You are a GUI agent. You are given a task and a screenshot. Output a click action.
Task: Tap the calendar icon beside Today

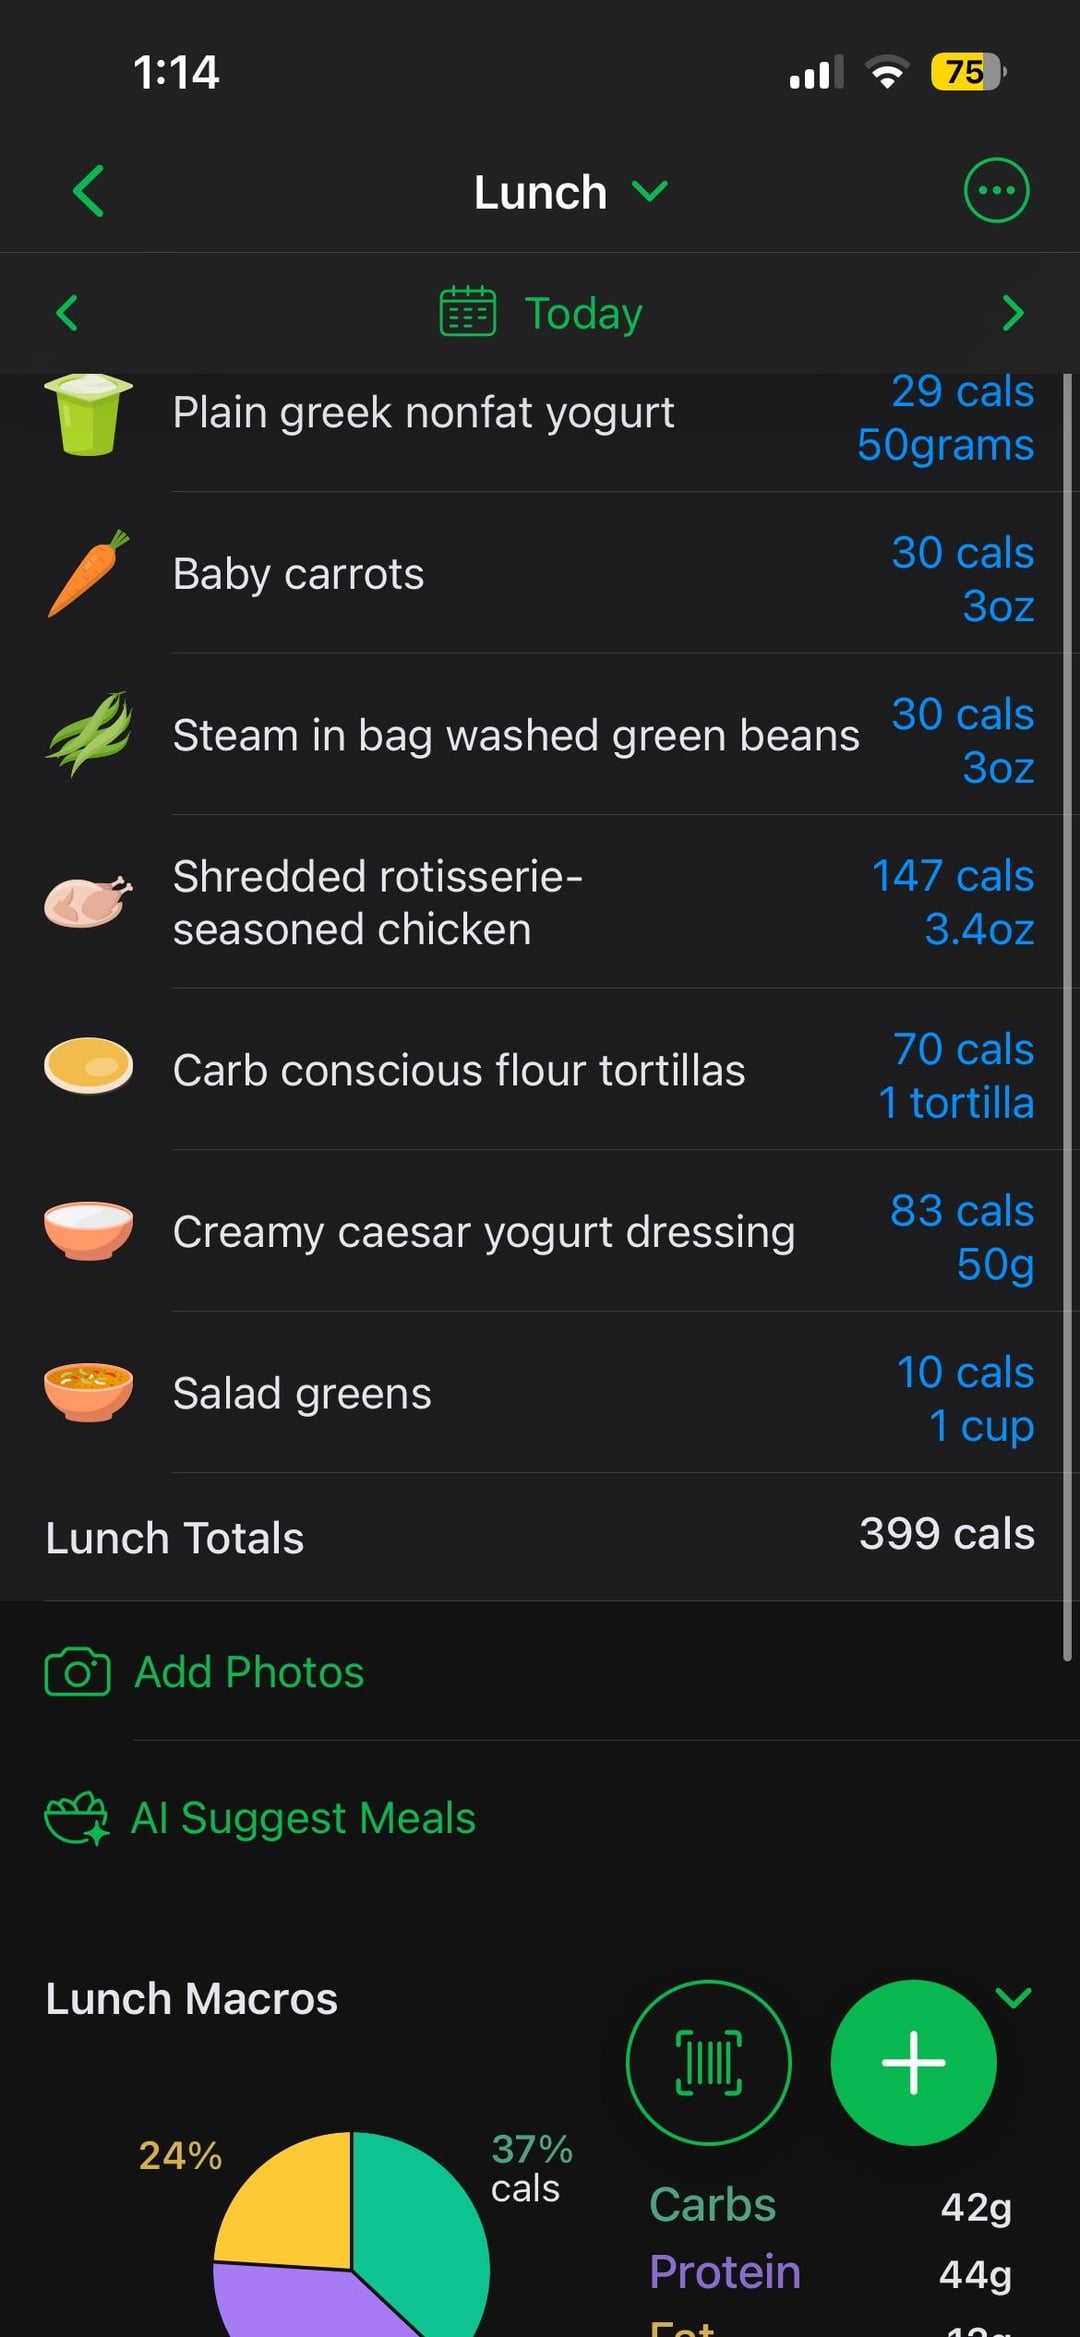click(x=467, y=312)
